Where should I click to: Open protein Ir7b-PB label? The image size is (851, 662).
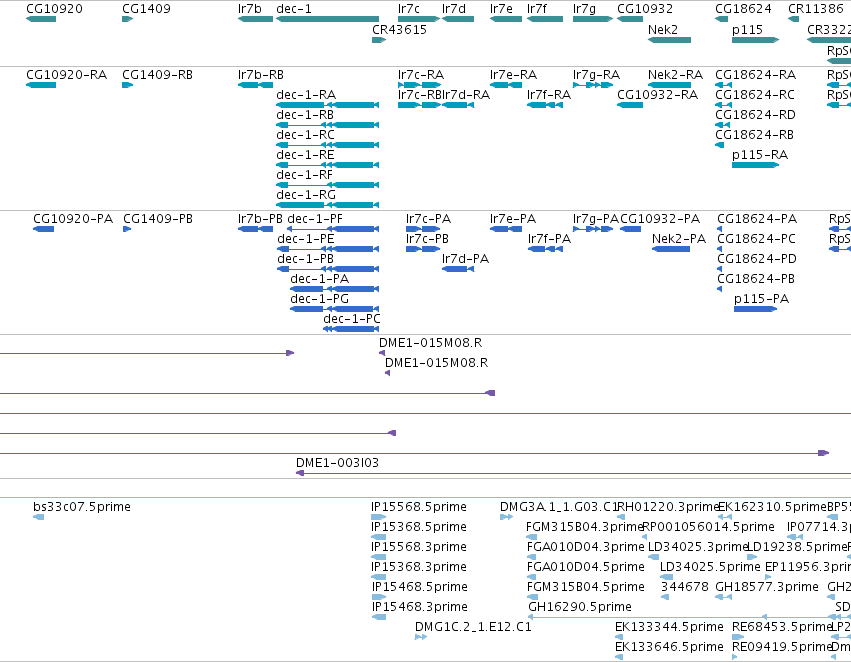[260, 219]
